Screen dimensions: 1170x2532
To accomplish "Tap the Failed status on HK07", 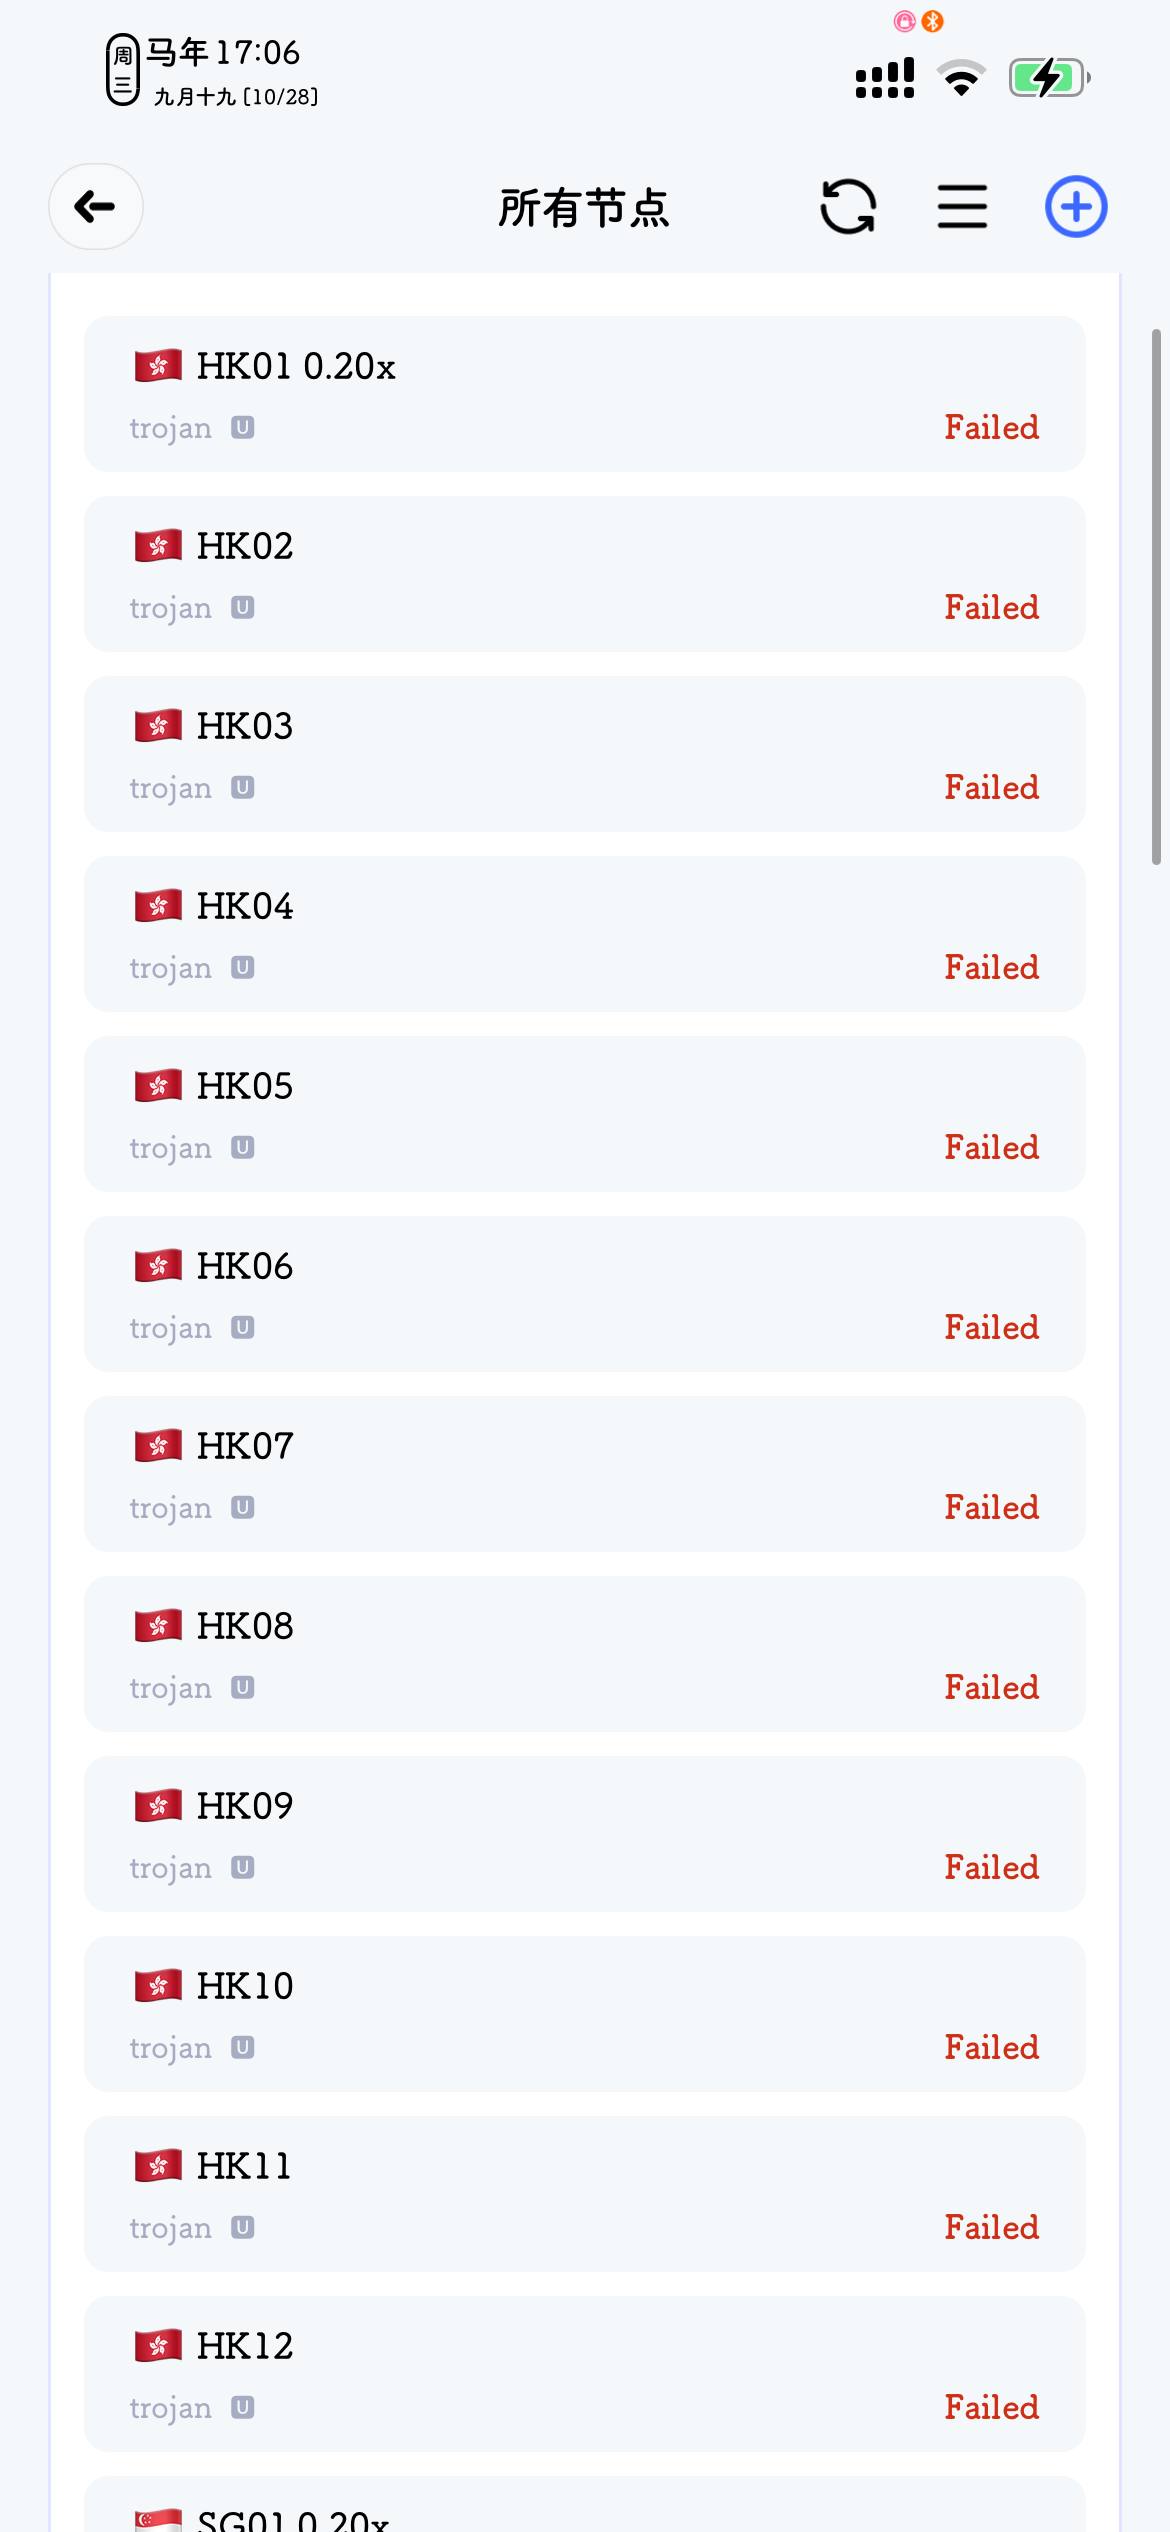I will (x=992, y=1507).
